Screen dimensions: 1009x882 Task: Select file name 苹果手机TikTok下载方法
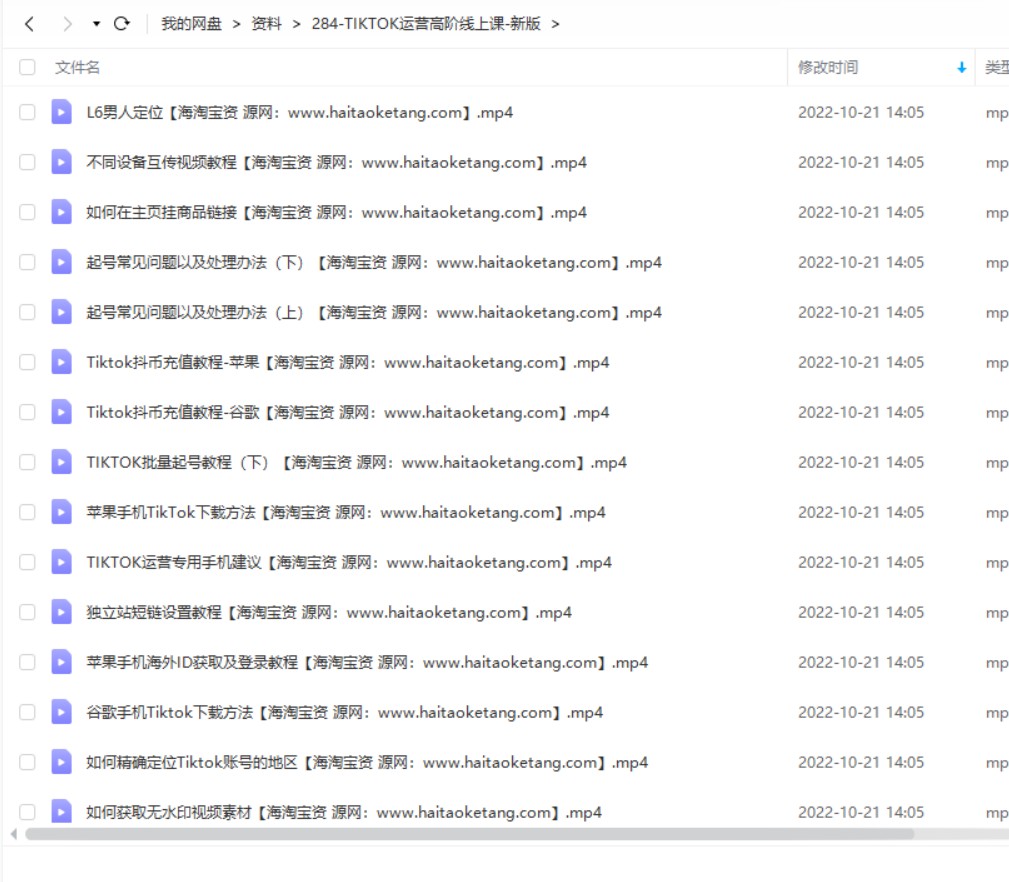coord(346,513)
